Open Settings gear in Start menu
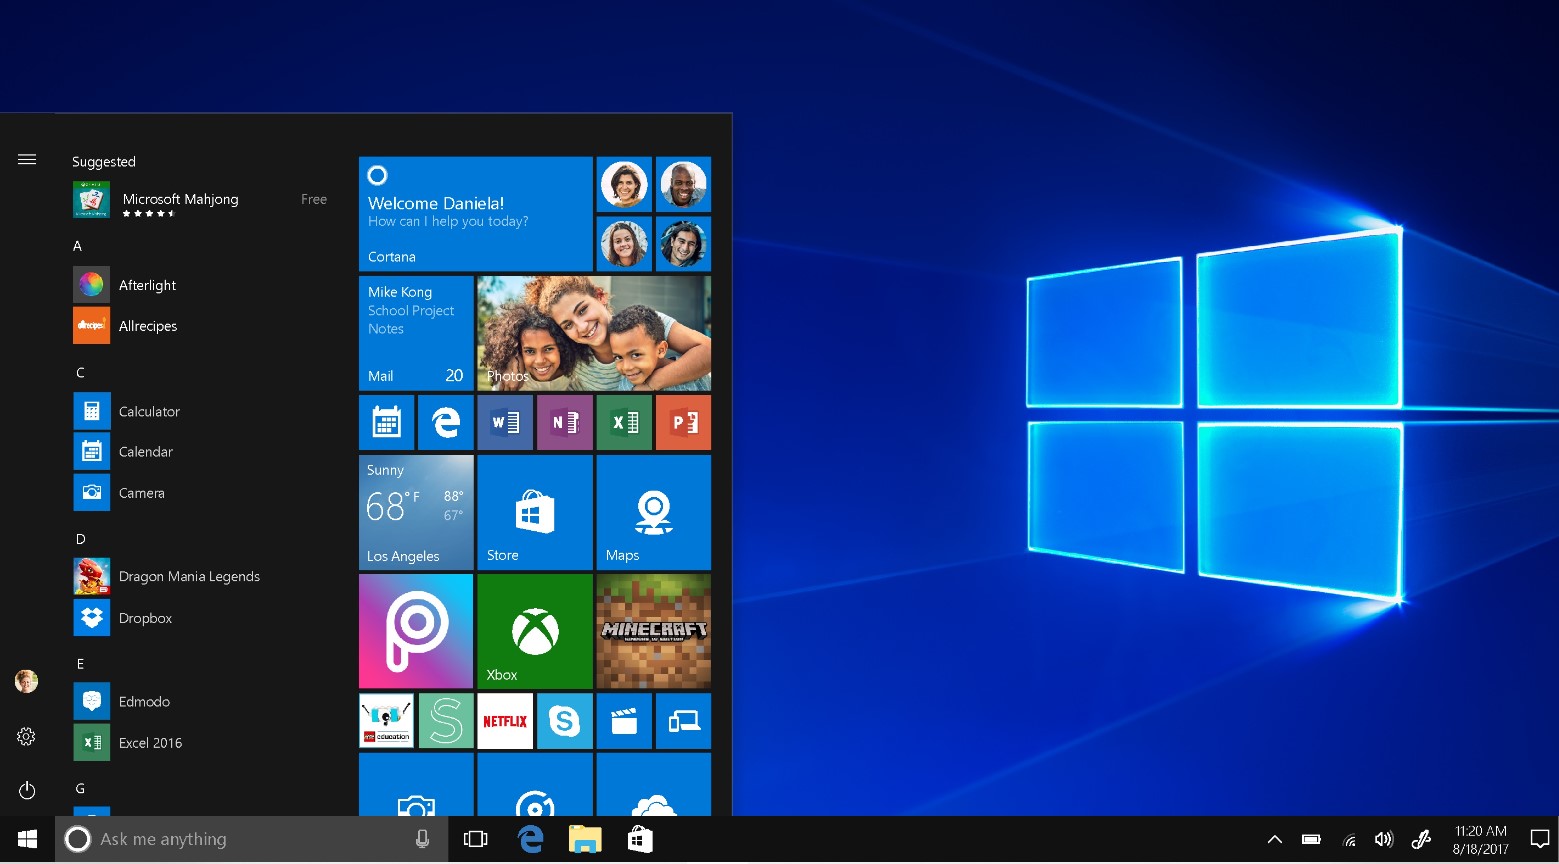Image resolution: width=1559 pixels, height=864 pixels. (x=27, y=737)
